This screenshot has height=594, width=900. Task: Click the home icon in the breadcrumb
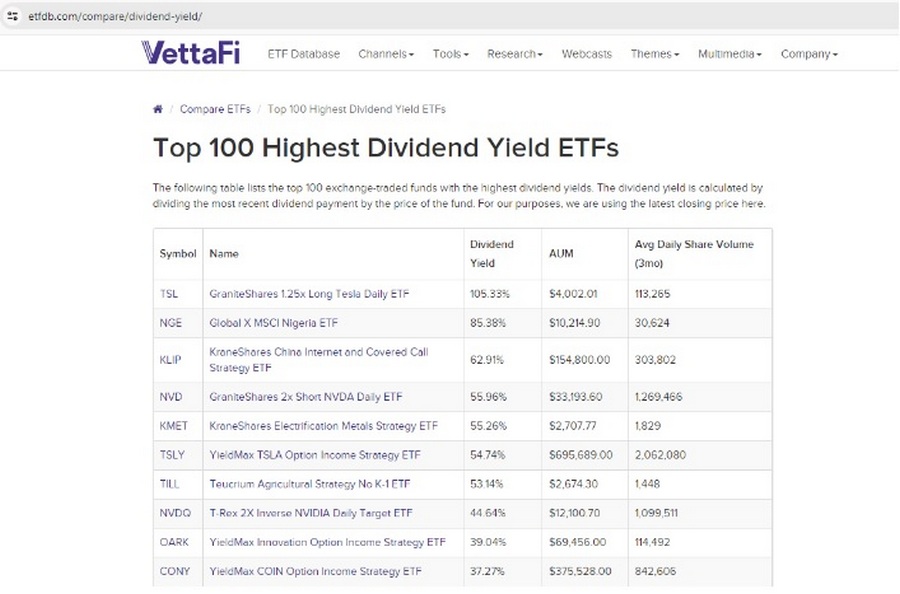pyautogui.click(x=158, y=109)
